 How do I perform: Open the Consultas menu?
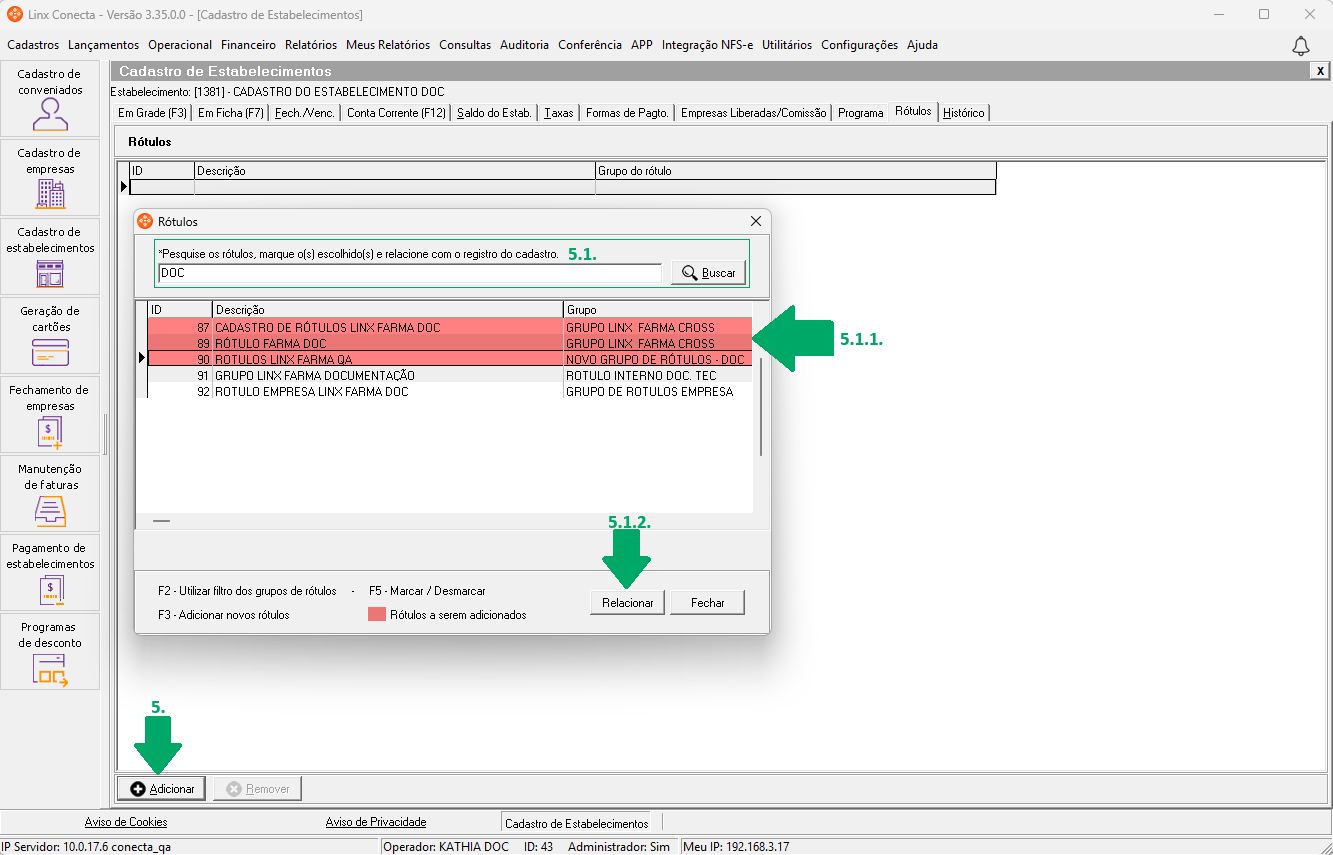(x=465, y=45)
